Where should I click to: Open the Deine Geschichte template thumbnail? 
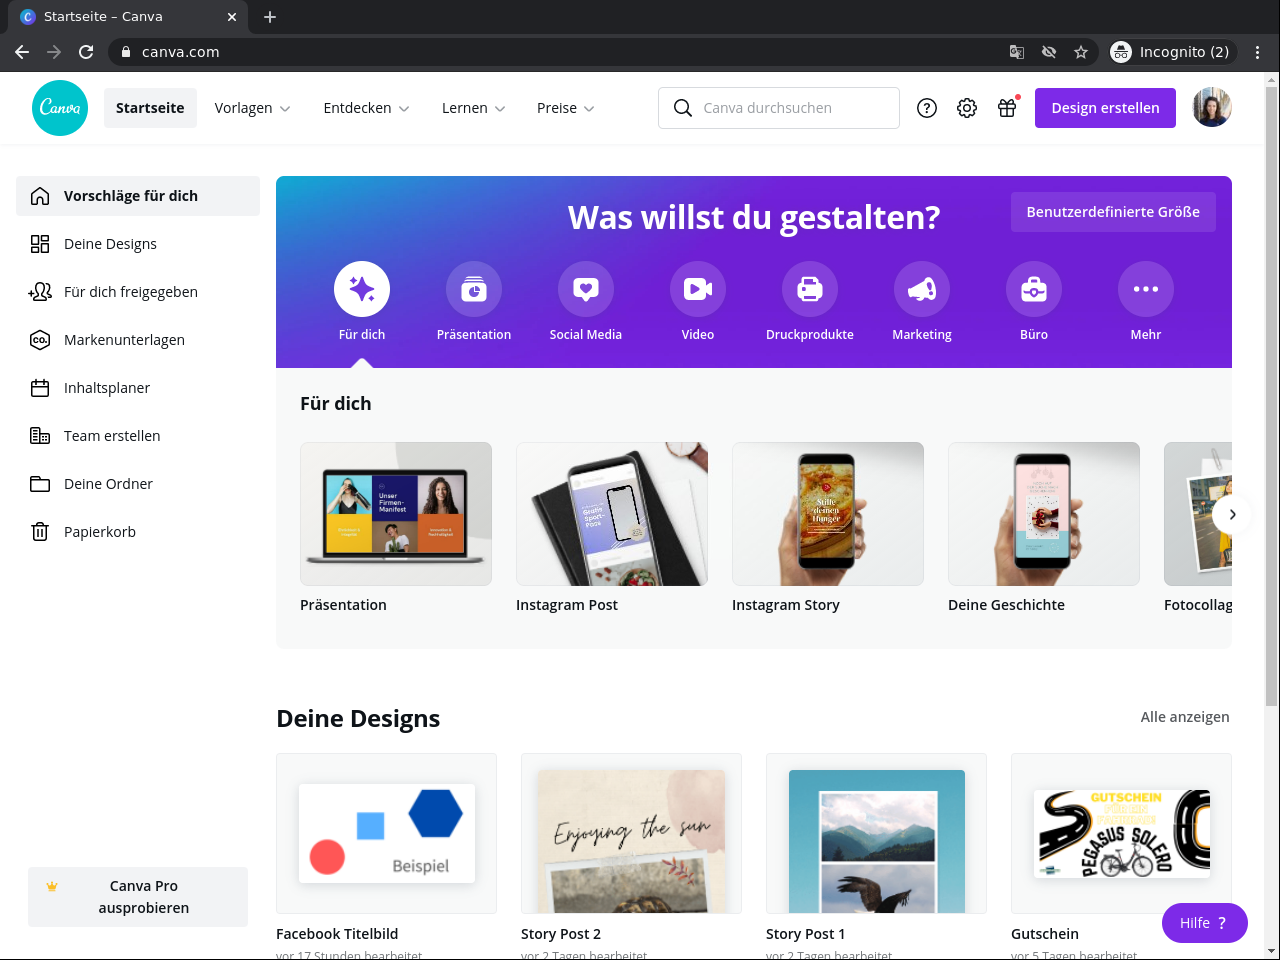tap(1044, 514)
